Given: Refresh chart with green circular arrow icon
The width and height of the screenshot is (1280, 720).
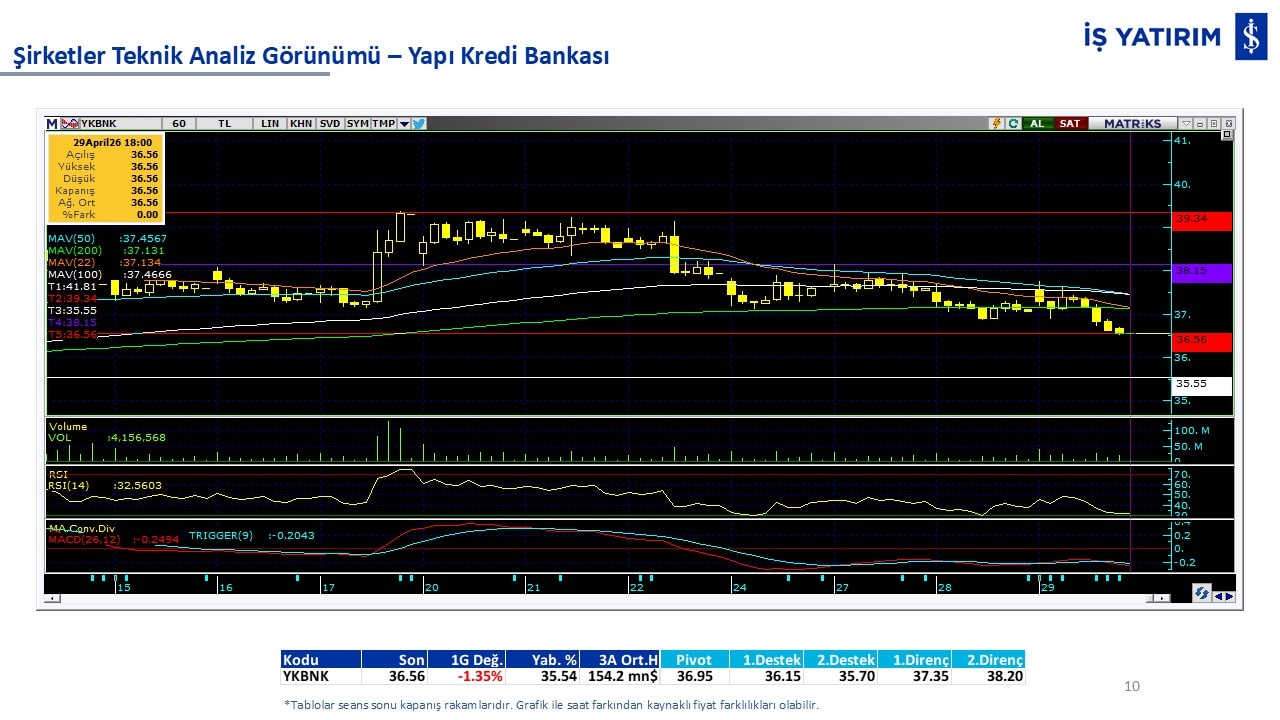Looking at the screenshot, I should click(1013, 124).
